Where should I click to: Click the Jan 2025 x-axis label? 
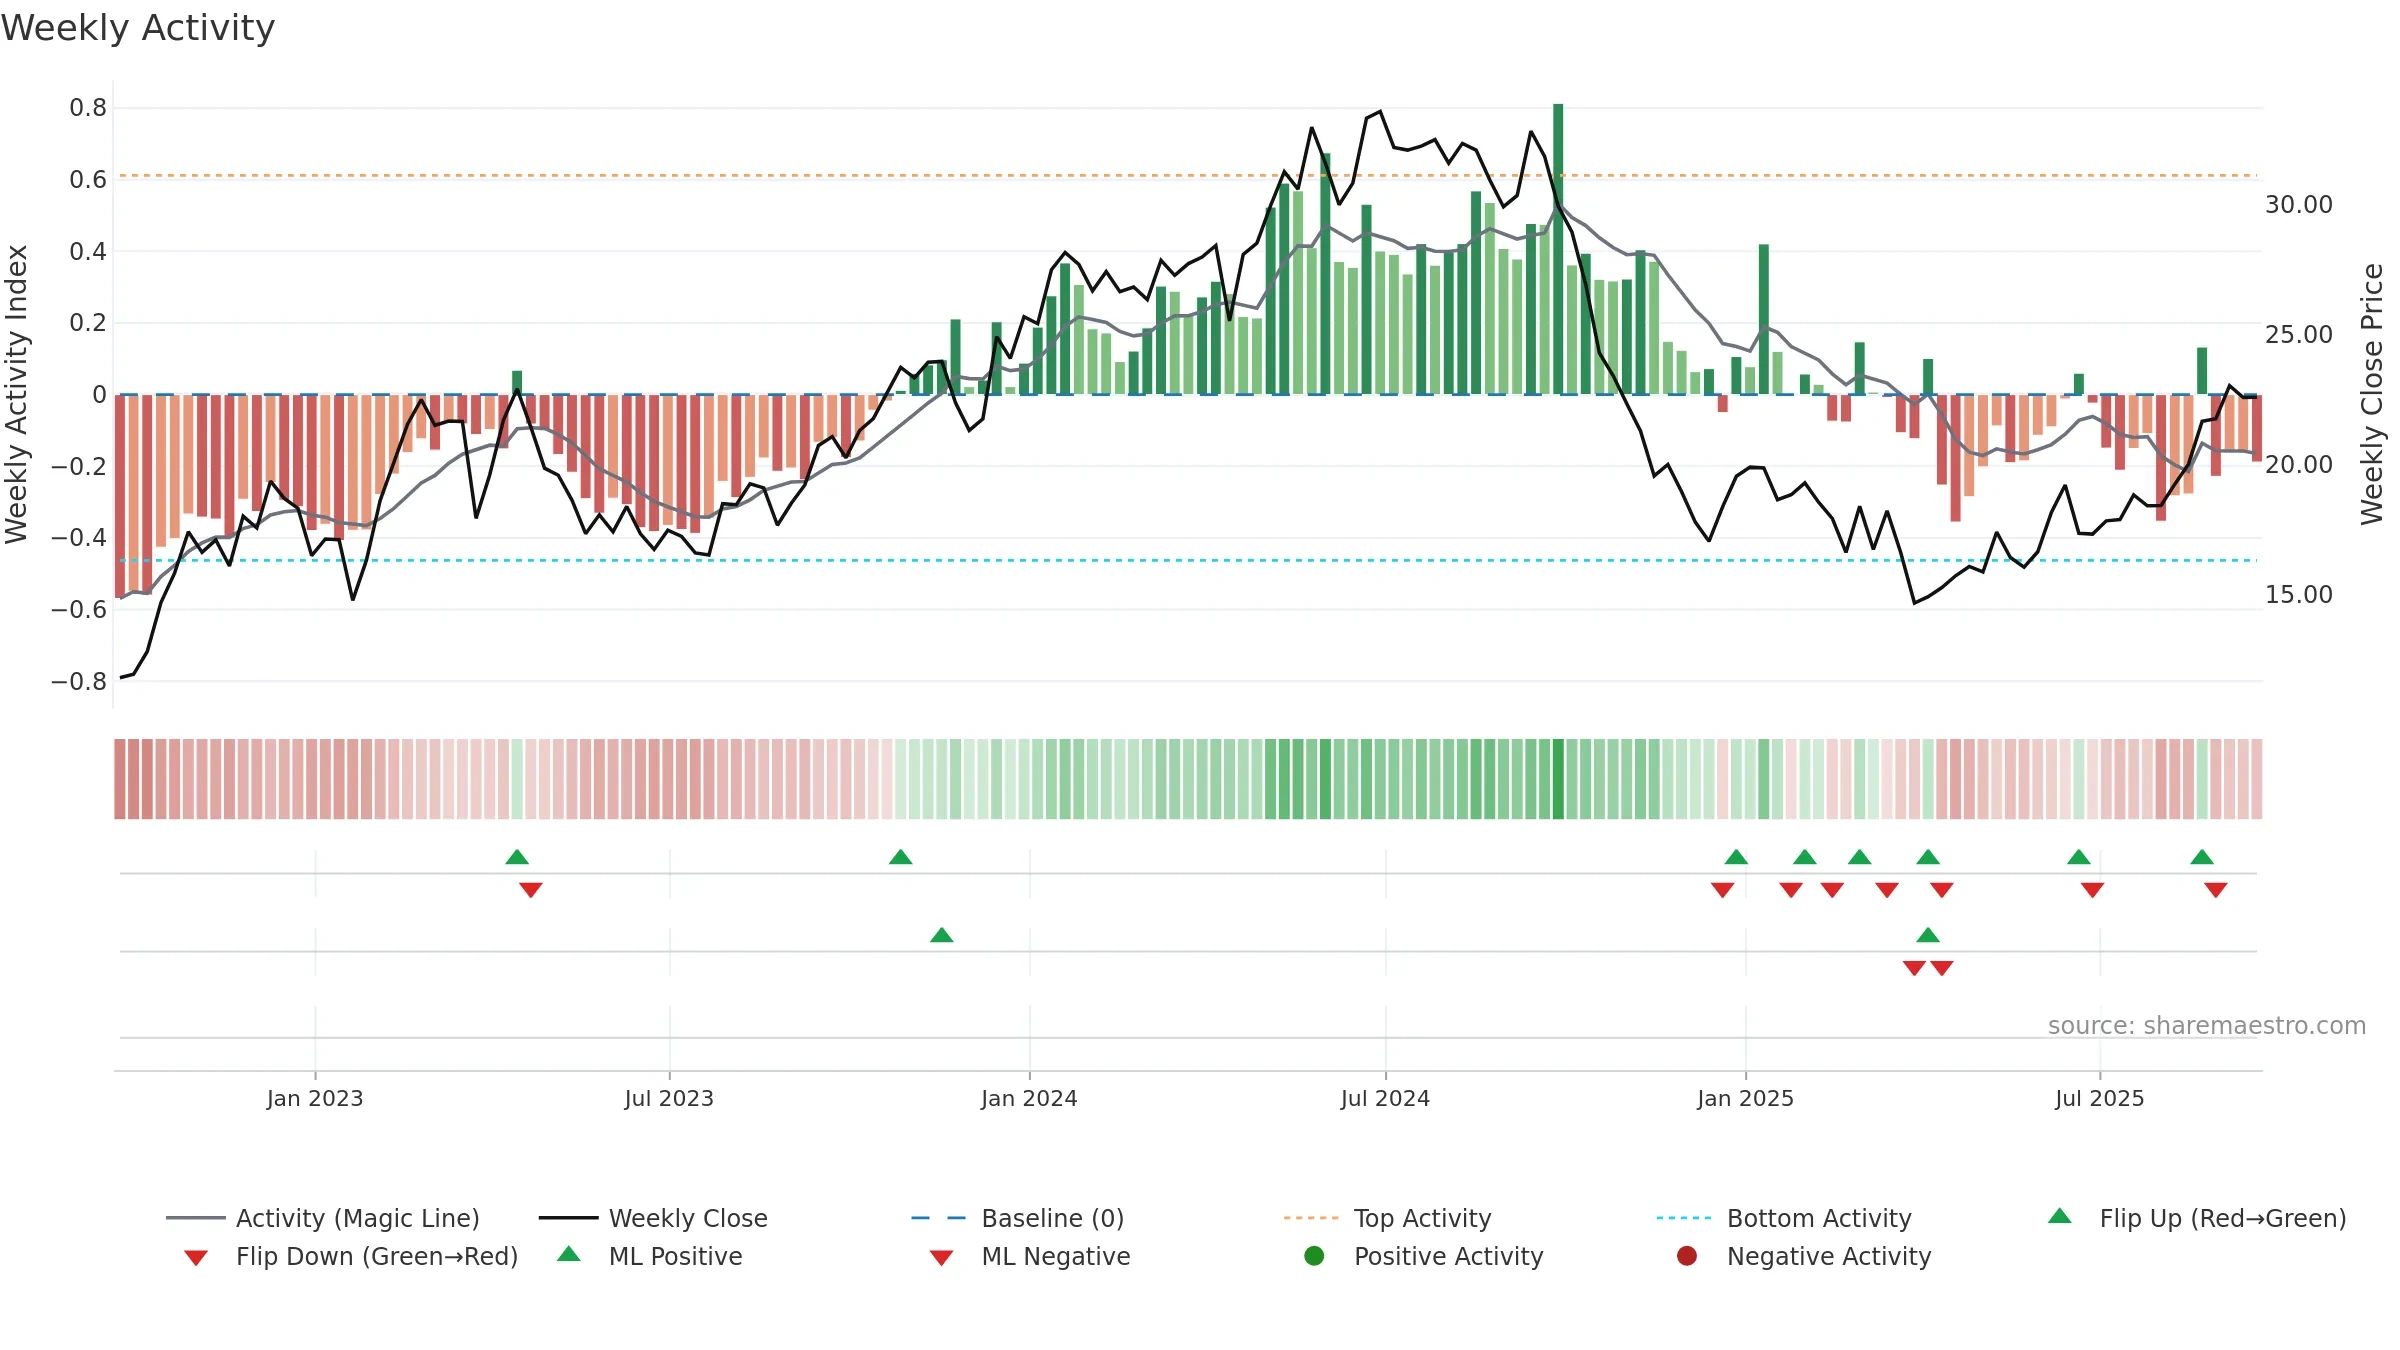[x=1745, y=1099]
